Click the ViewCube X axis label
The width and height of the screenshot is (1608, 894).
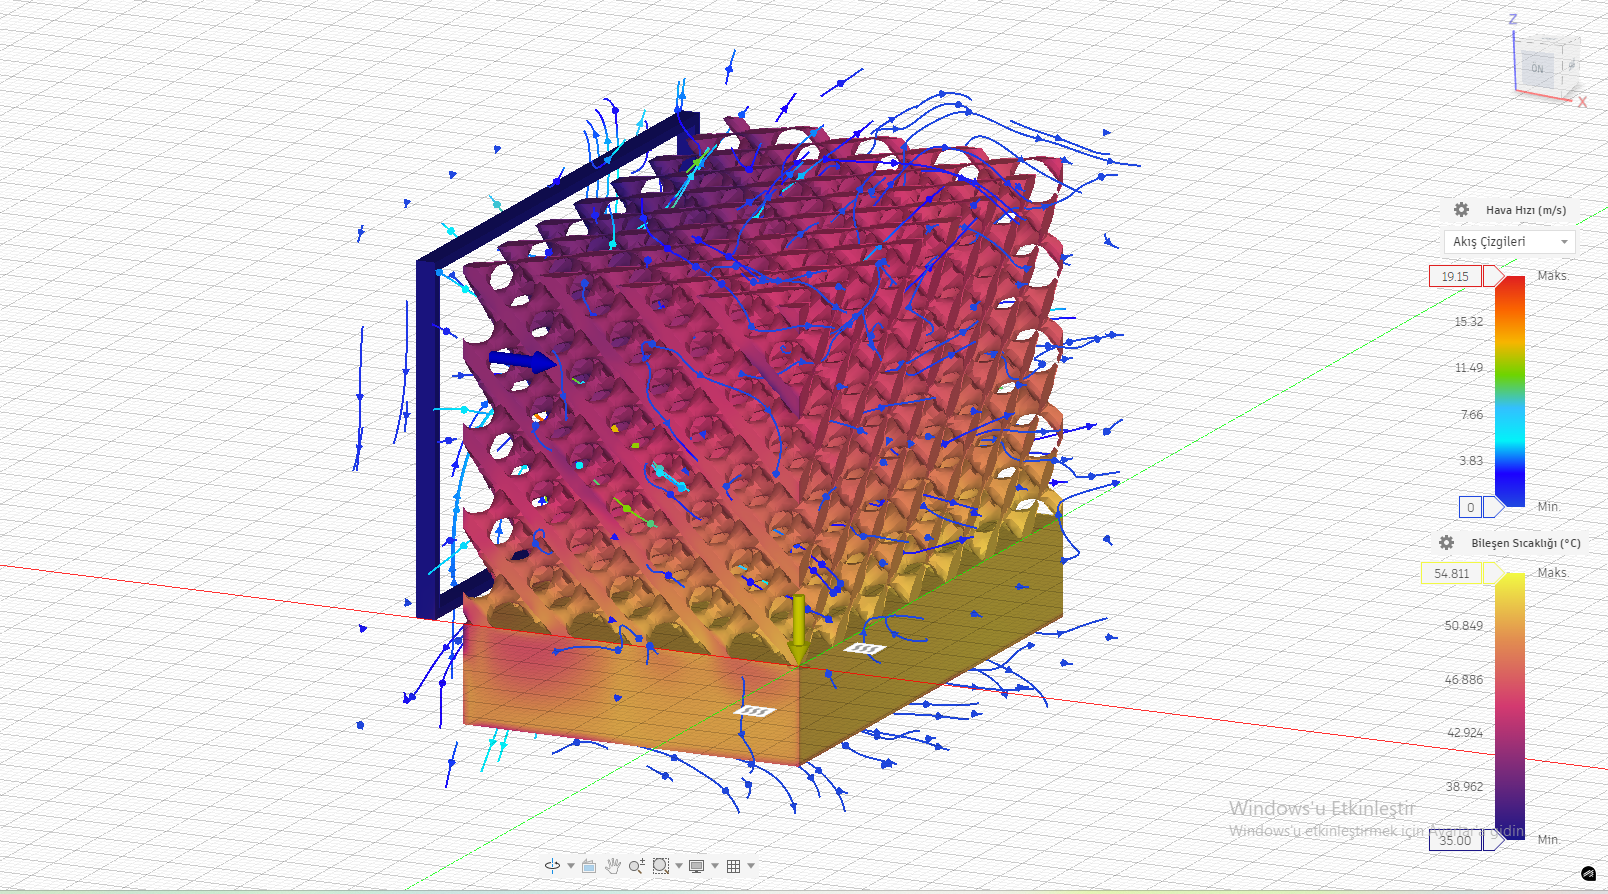pos(1582,102)
